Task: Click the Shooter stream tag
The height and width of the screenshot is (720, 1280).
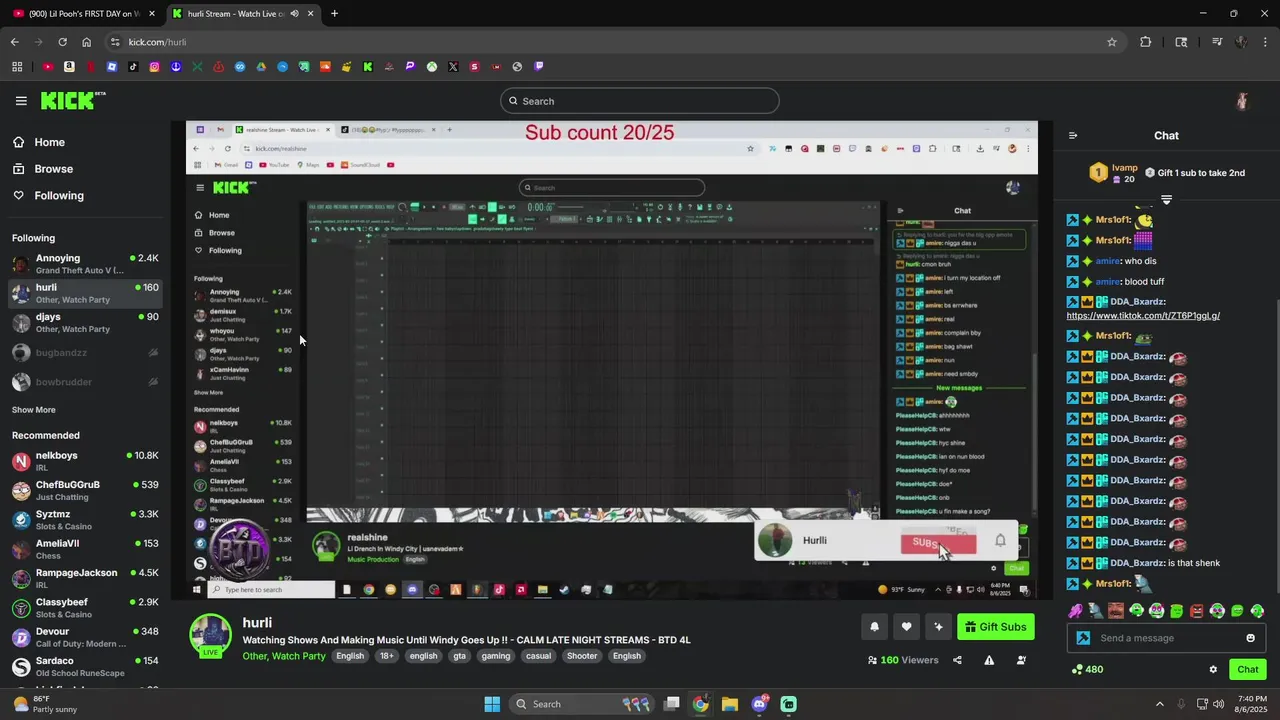Action: [x=582, y=656]
